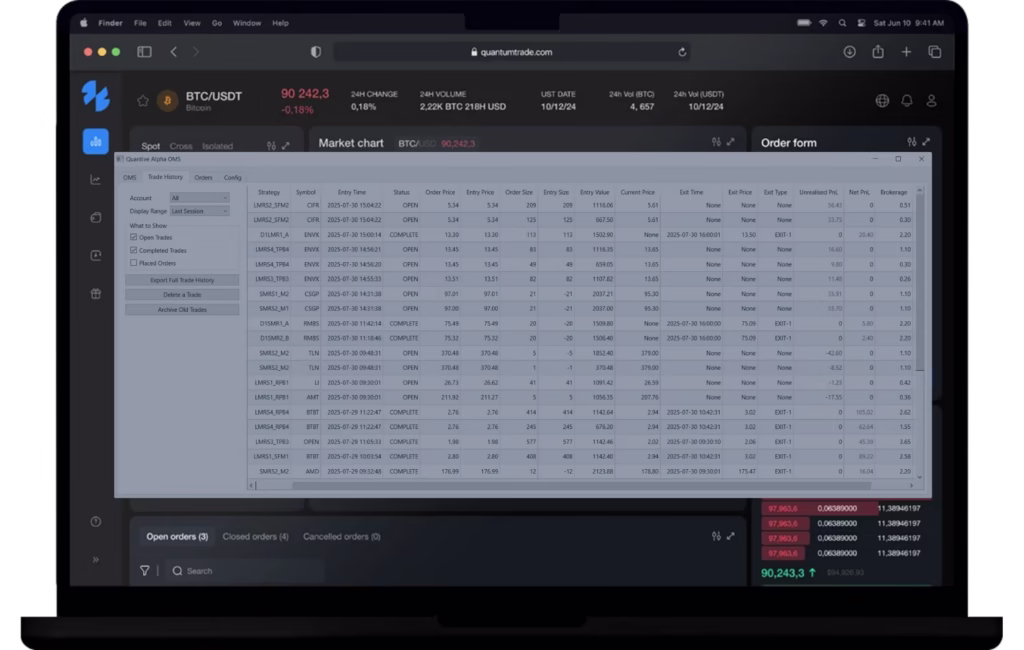Click the favorite star next to BTC/USDT
The height and width of the screenshot is (650, 1024).
pyautogui.click(x=143, y=101)
